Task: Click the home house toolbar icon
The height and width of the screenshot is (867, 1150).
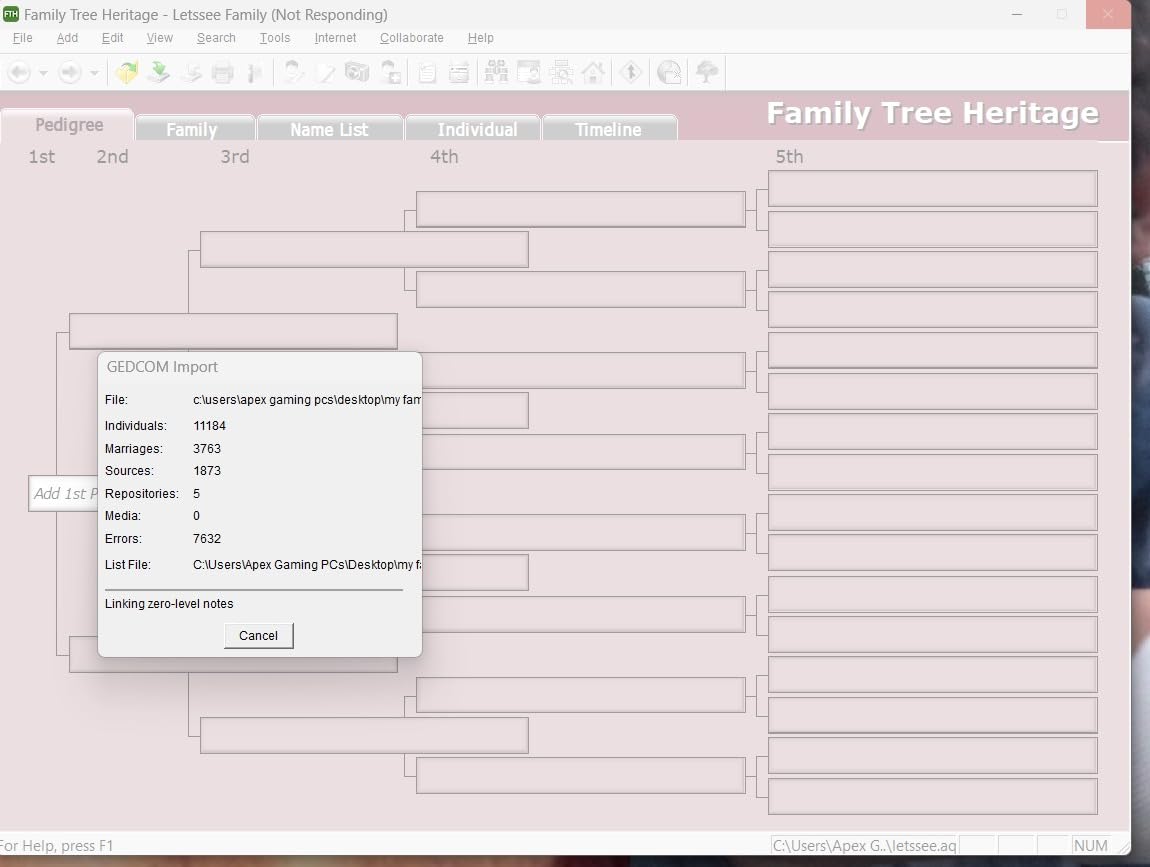Action: (x=593, y=72)
